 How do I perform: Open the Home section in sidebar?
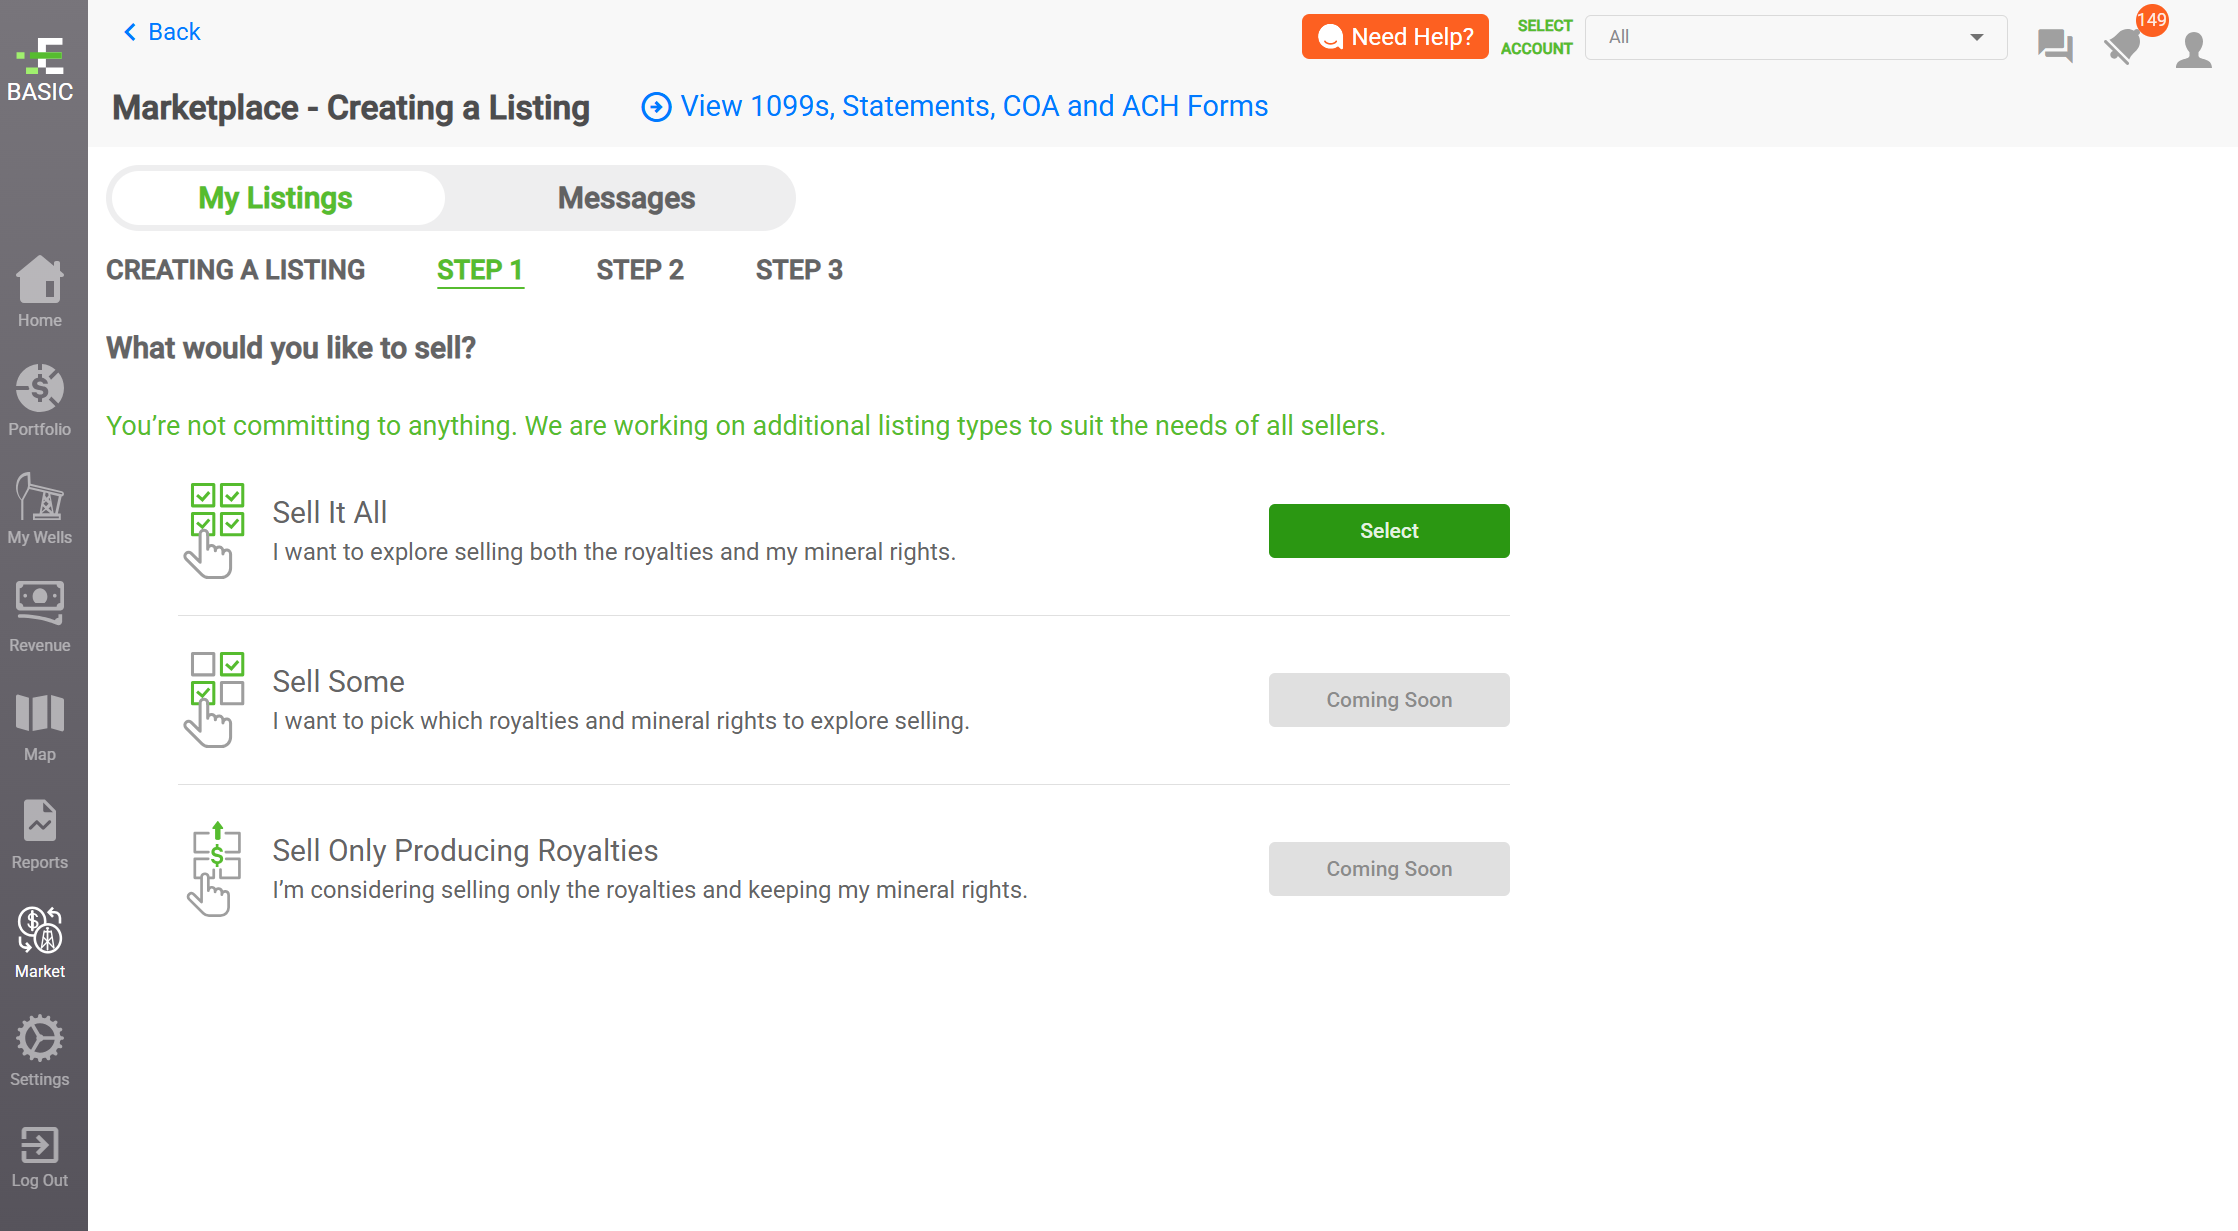[x=40, y=292]
